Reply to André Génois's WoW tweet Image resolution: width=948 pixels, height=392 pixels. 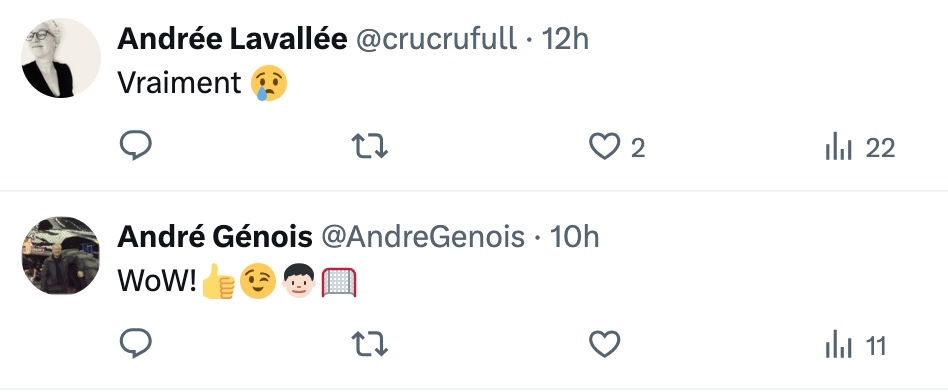(135, 344)
